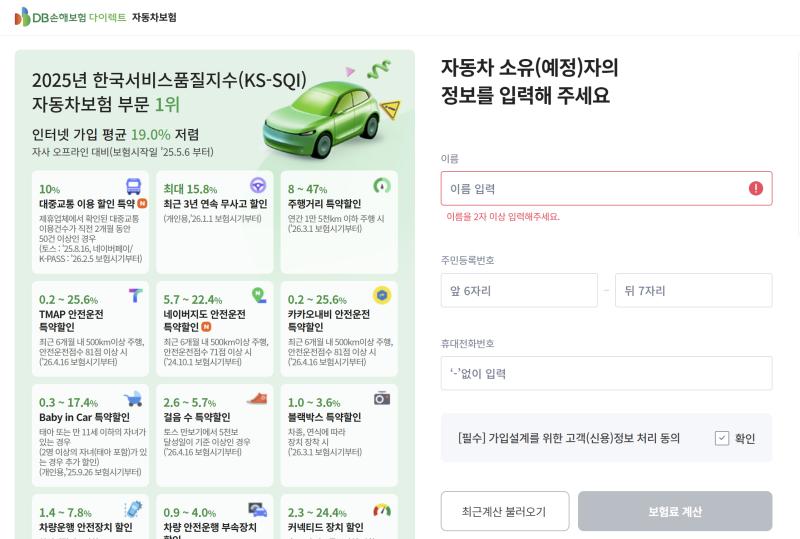Open the 대중교통 이용 할인 특약 card
The height and width of the screenshot is (539, 800).
pos(90,222)
